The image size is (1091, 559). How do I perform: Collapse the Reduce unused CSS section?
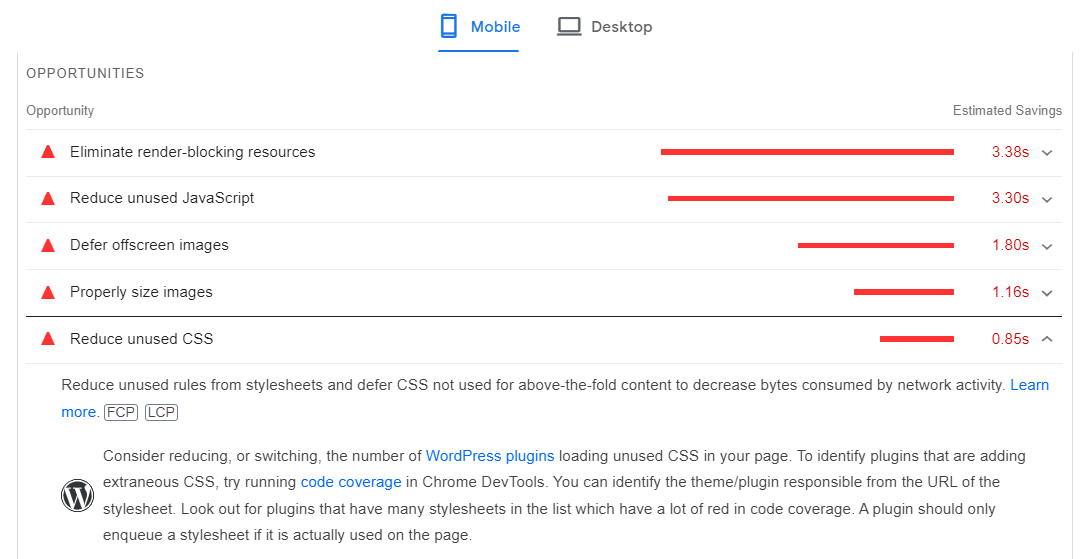1047,339
